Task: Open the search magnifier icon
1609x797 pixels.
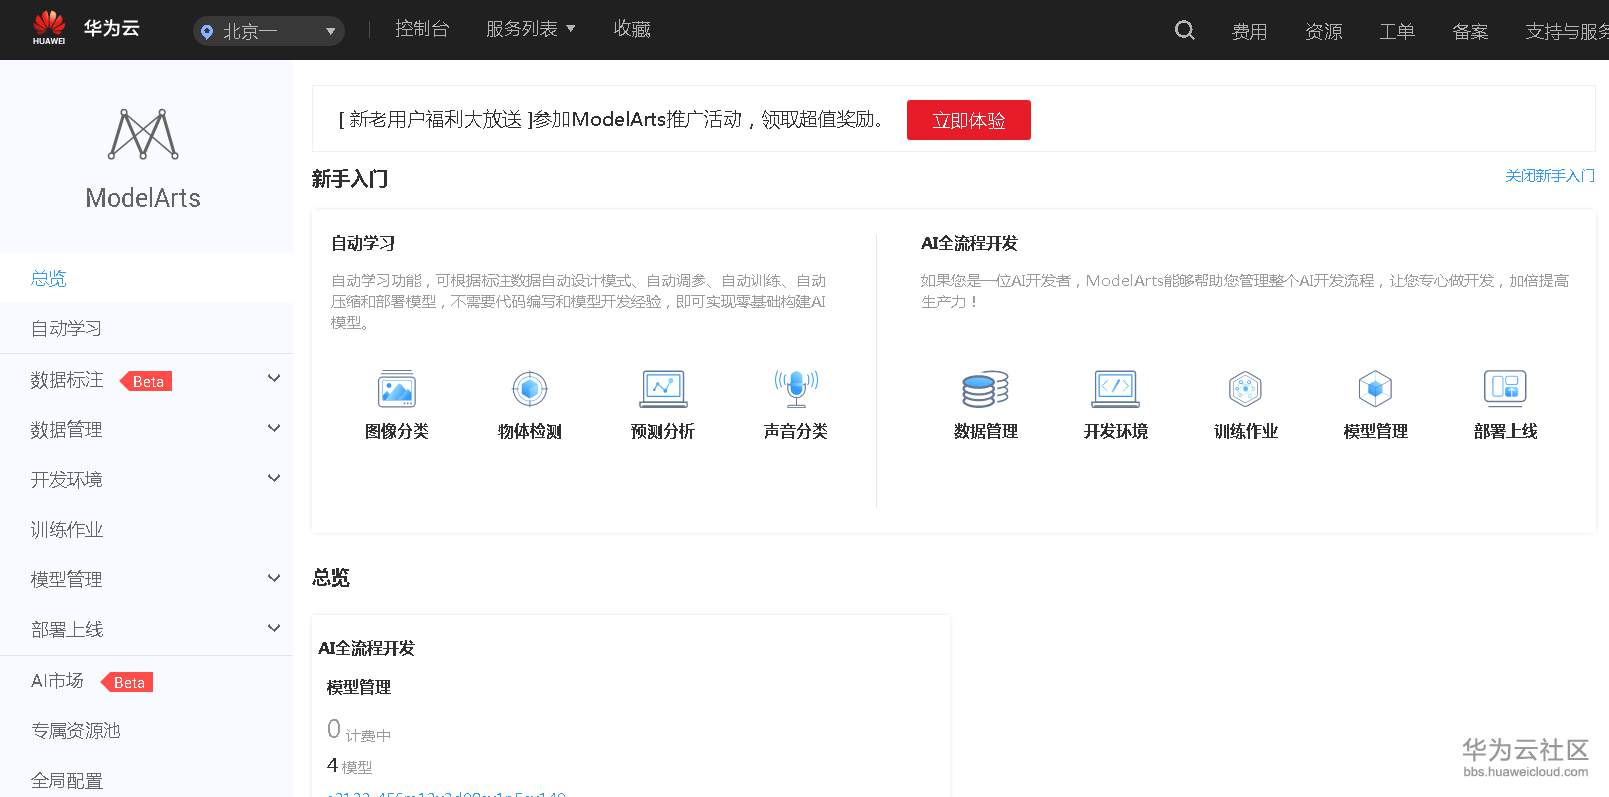Action: (x=1185, y=30)
